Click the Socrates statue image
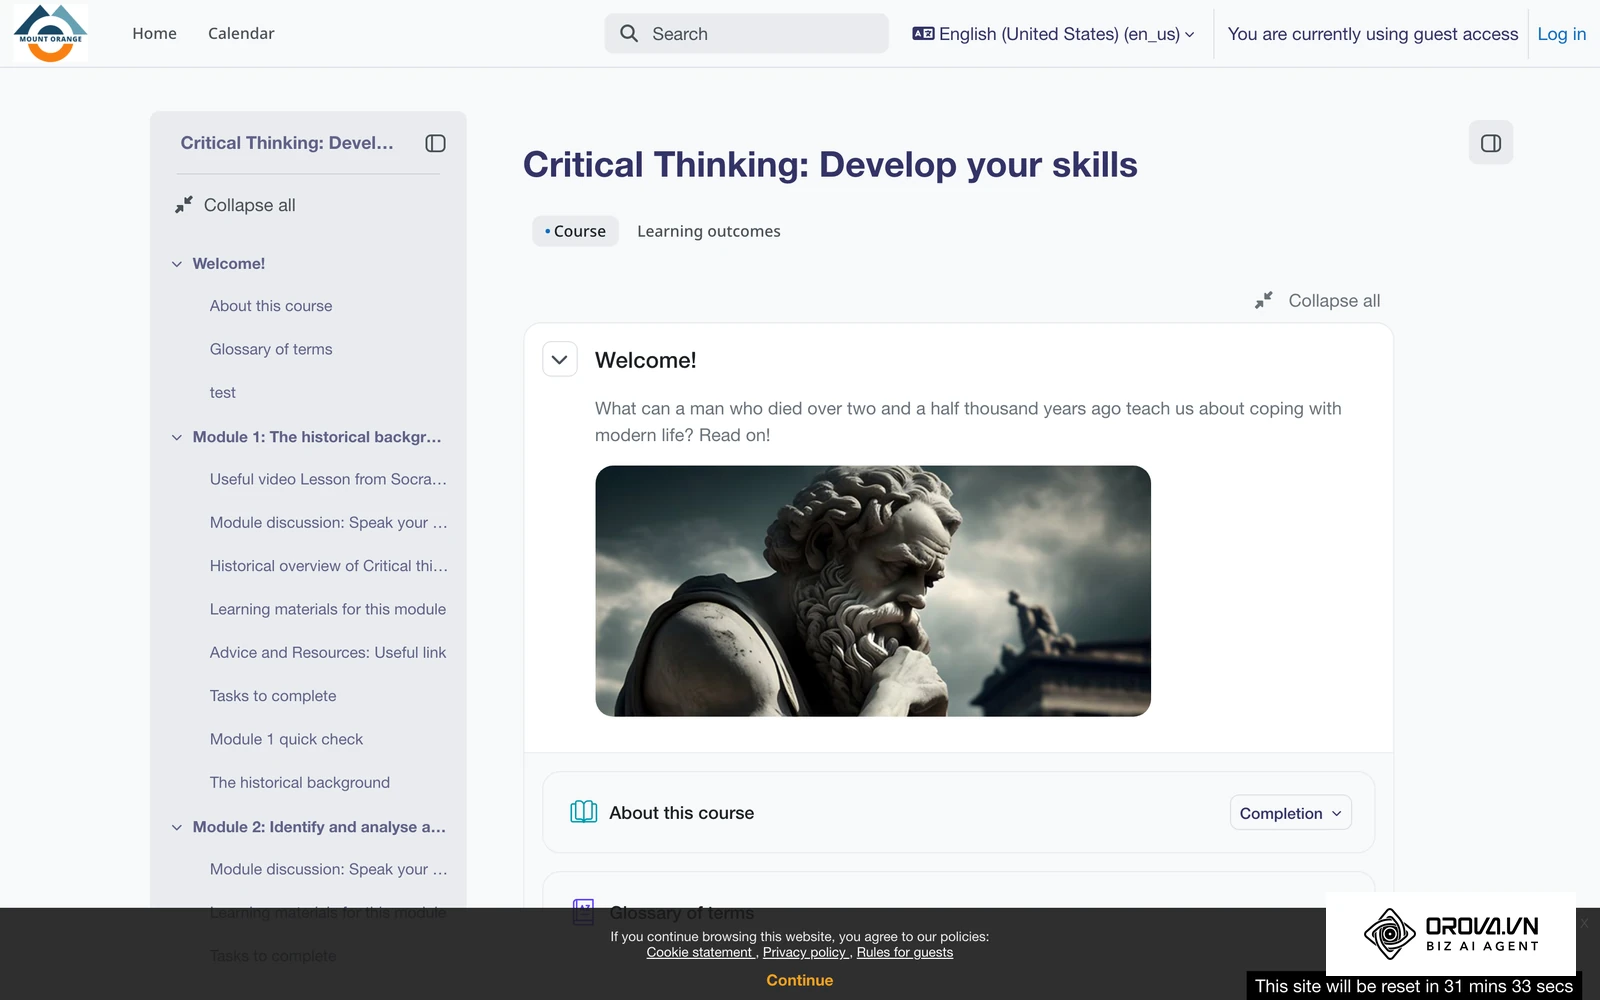This screenshot has width=1600, height=1000. pos(873,591)
